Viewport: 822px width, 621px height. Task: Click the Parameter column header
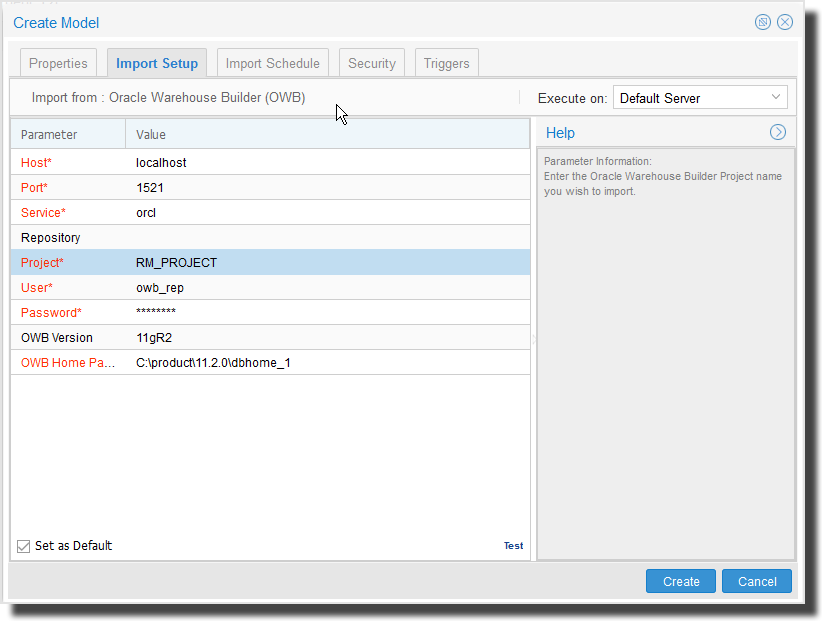click(x=68, y=134)
